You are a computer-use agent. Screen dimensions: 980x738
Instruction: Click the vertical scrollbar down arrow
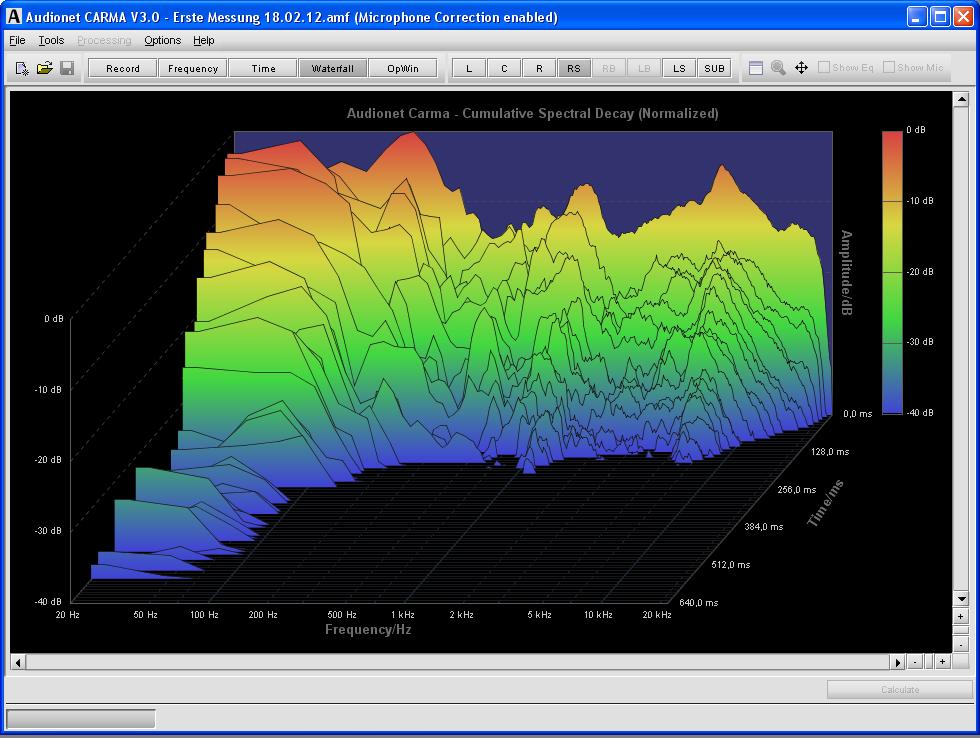pyautogui.click(x=961, y=599)
